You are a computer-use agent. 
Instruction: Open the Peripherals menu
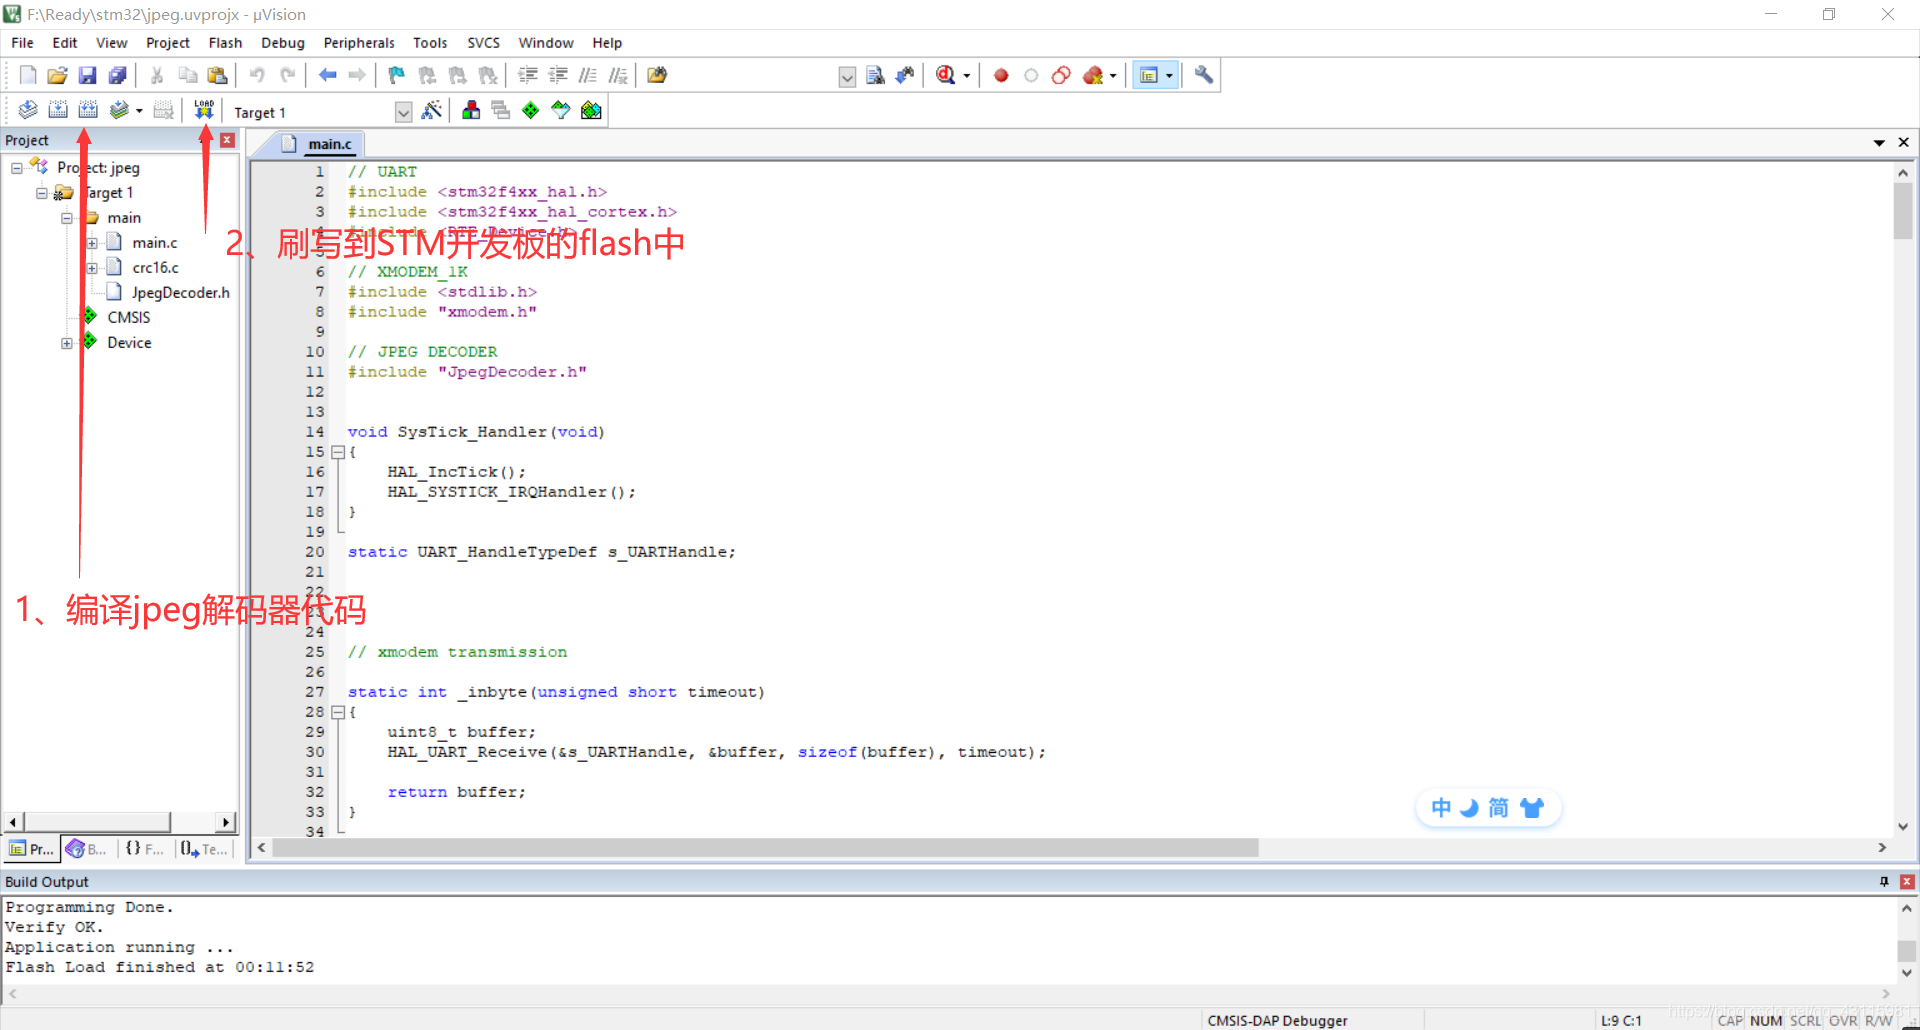point(359,43)
